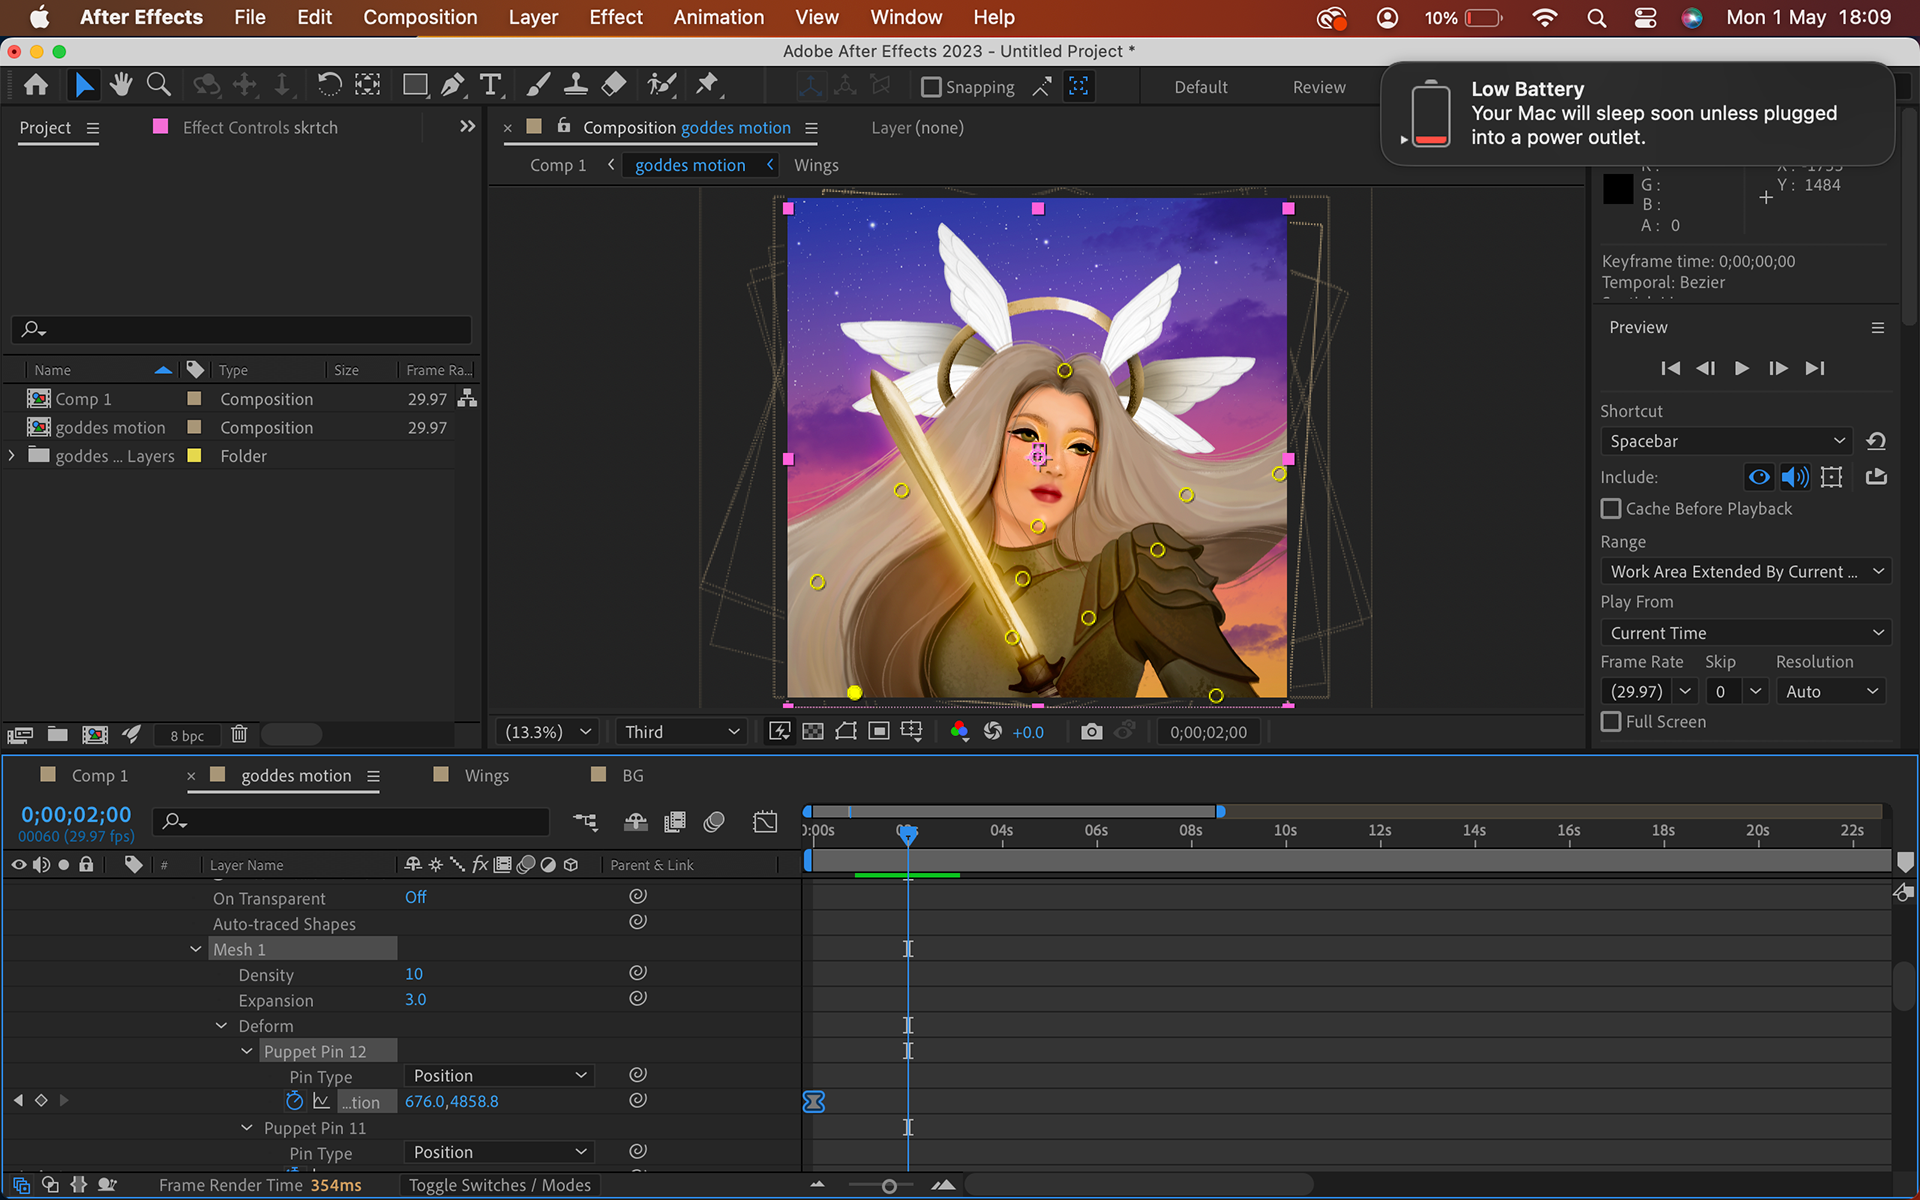Click the Project panel search field

click(241, 329)
